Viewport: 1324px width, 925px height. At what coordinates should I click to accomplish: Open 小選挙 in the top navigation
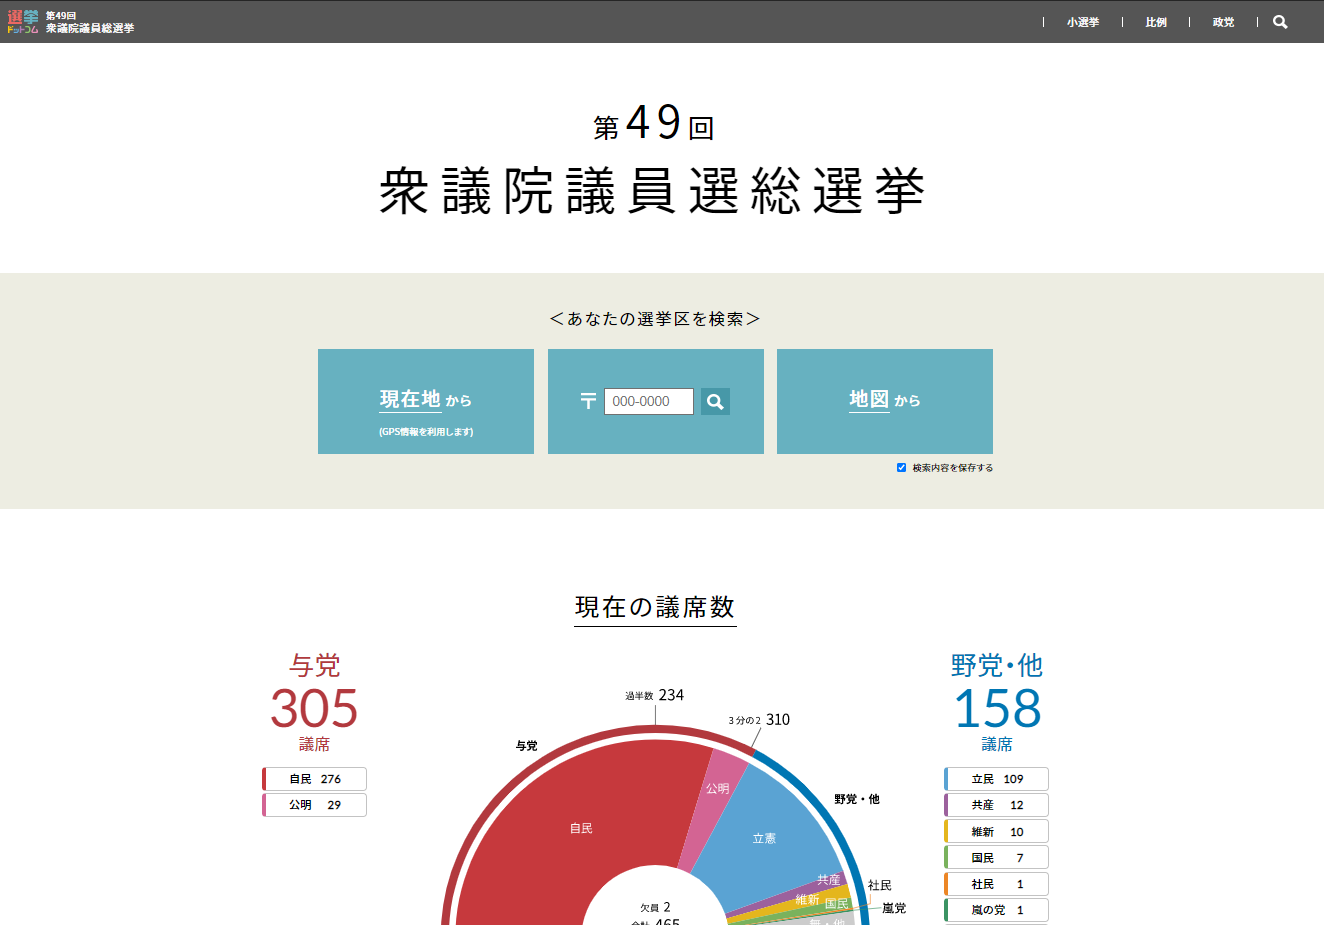pyautogui.click(x=1082, y=22)
